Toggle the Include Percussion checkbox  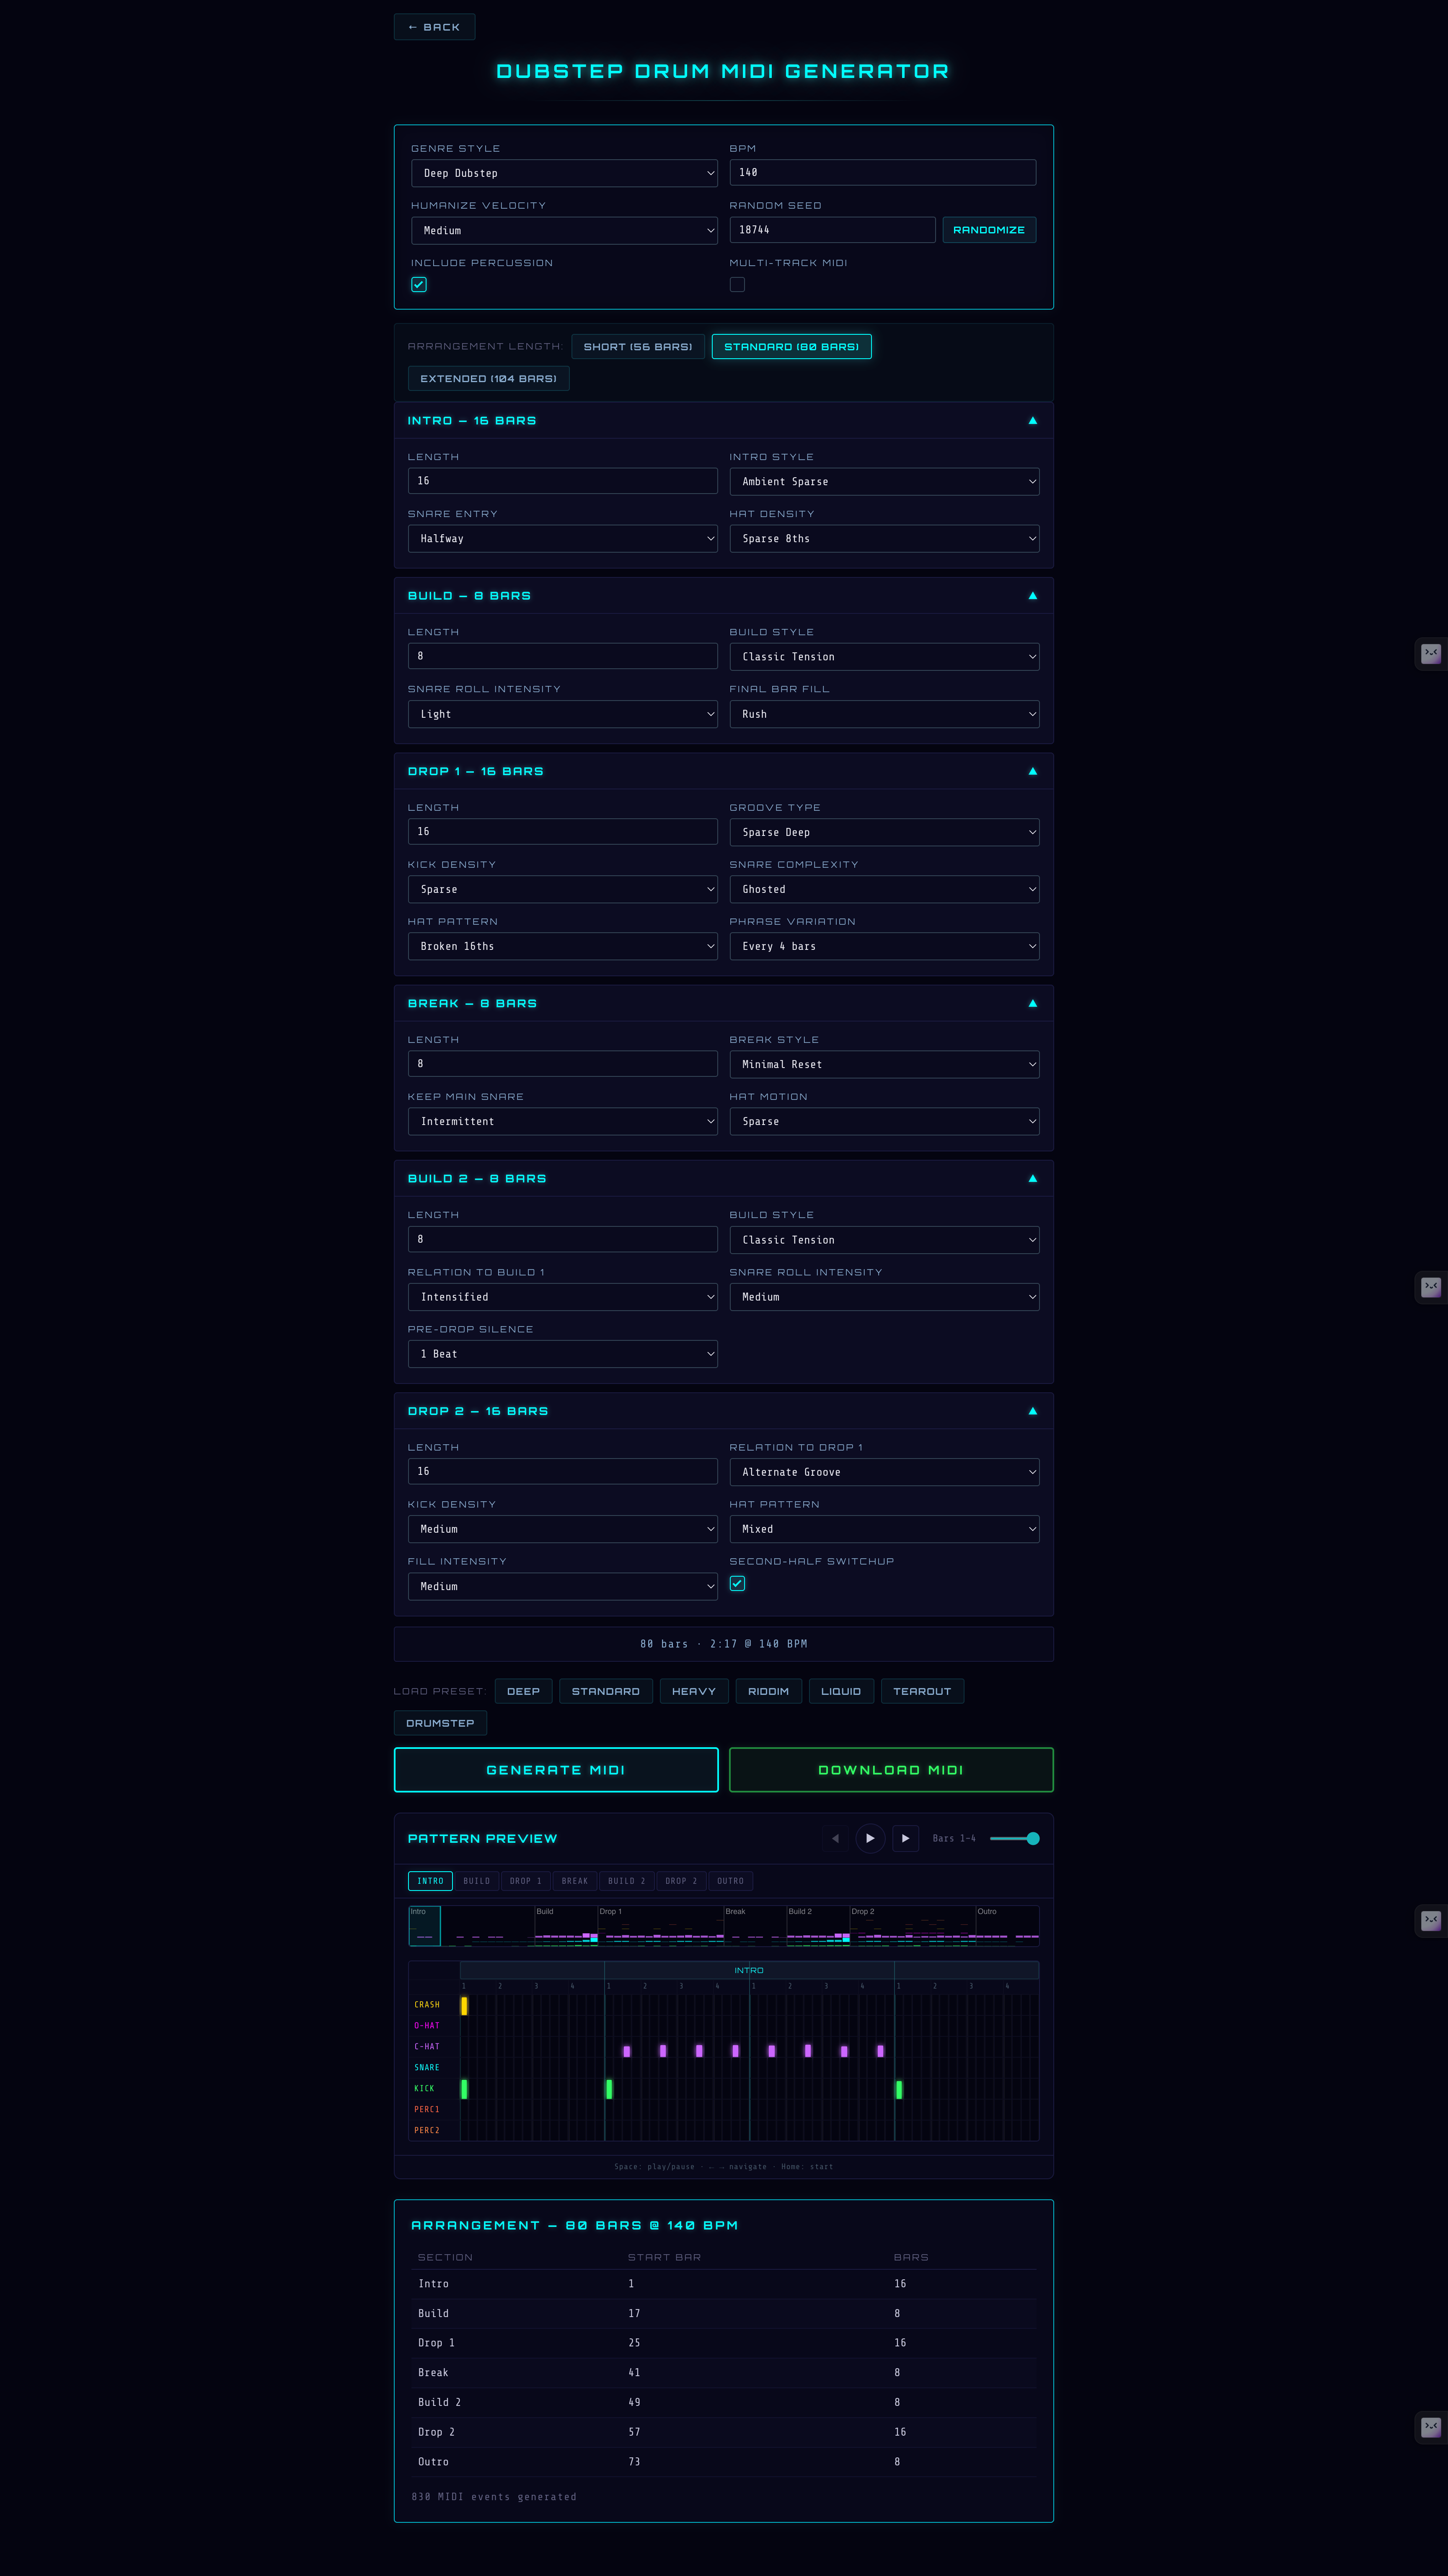[419, 285]
